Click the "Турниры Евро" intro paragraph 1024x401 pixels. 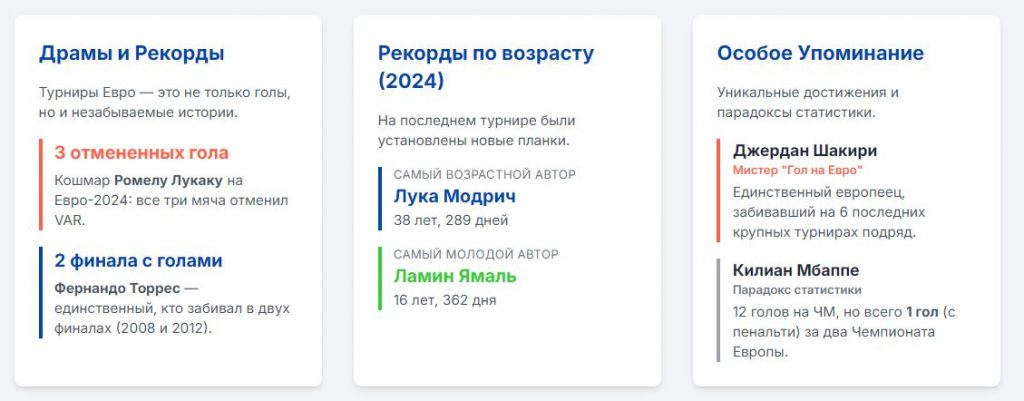[x=164, y=102]
